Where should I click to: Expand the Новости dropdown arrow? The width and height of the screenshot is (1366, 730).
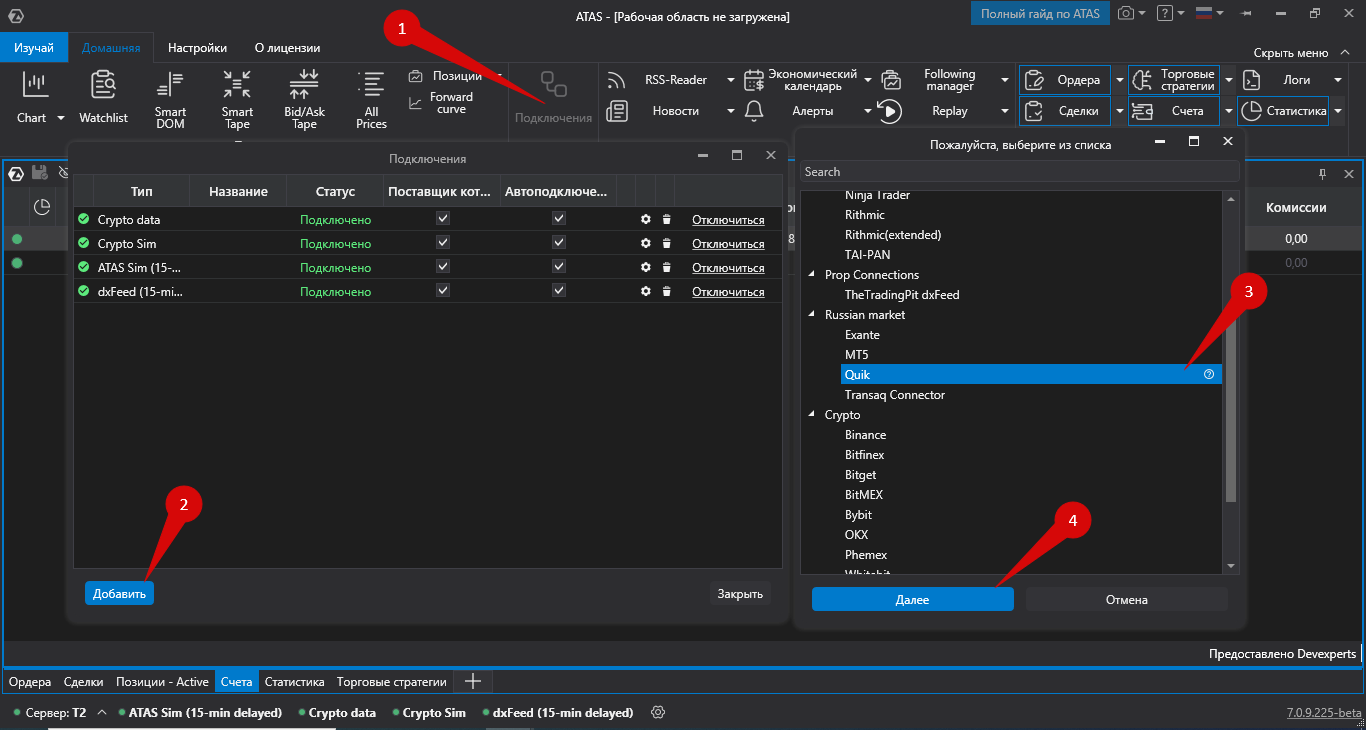click(x=731, y=111)
